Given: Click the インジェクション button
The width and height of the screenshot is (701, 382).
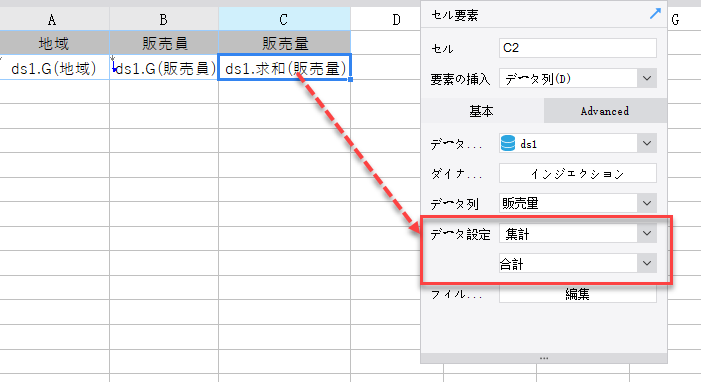Looking at the screenshot, I should (x=578, y=174).
